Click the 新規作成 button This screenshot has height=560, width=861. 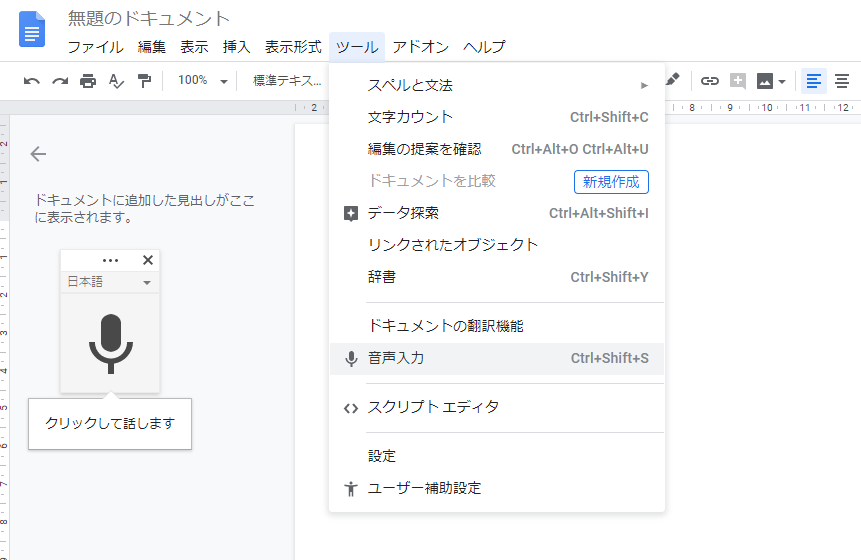[x=611, y=181]
